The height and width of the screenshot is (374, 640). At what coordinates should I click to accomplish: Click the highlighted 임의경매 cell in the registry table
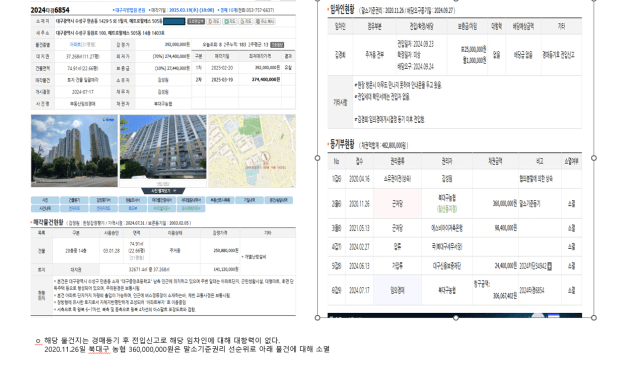click(x=397, y=290)
